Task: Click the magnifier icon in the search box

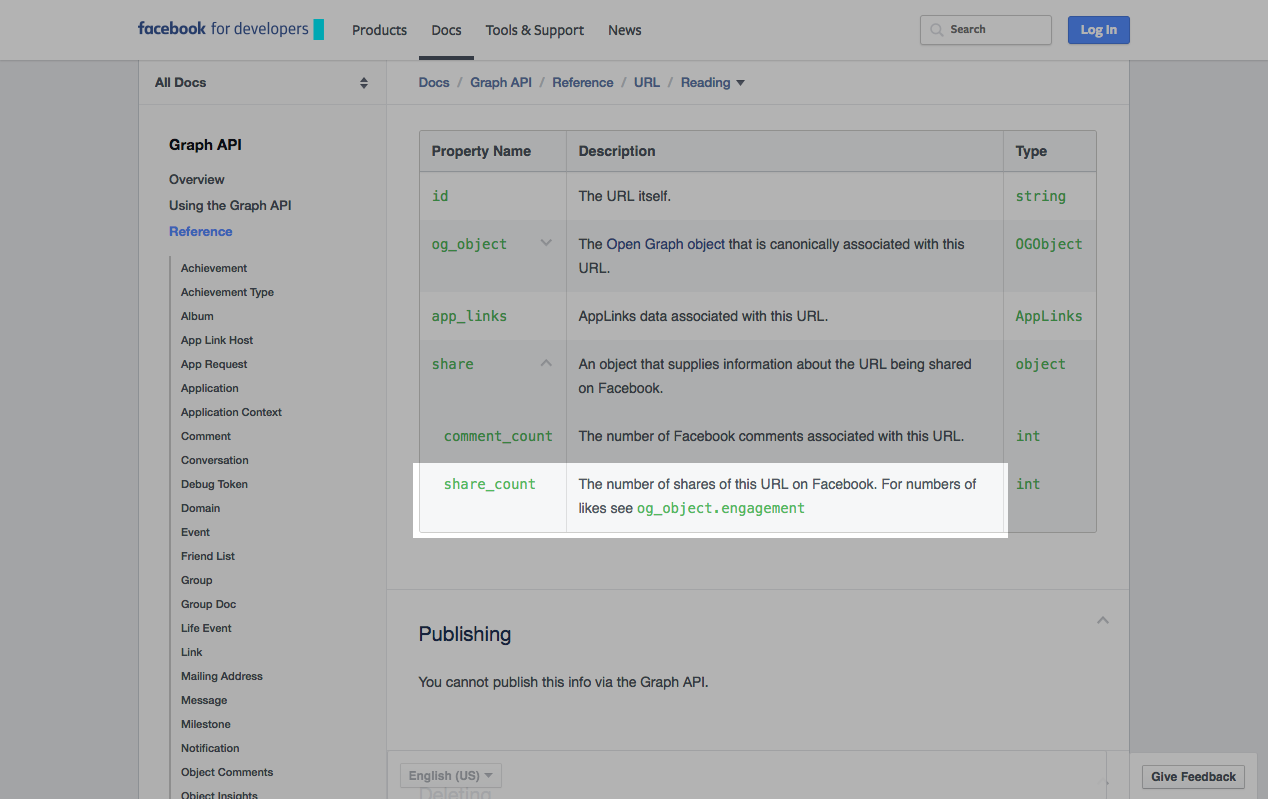Action: pyautogui.click(x=937, y=30)
